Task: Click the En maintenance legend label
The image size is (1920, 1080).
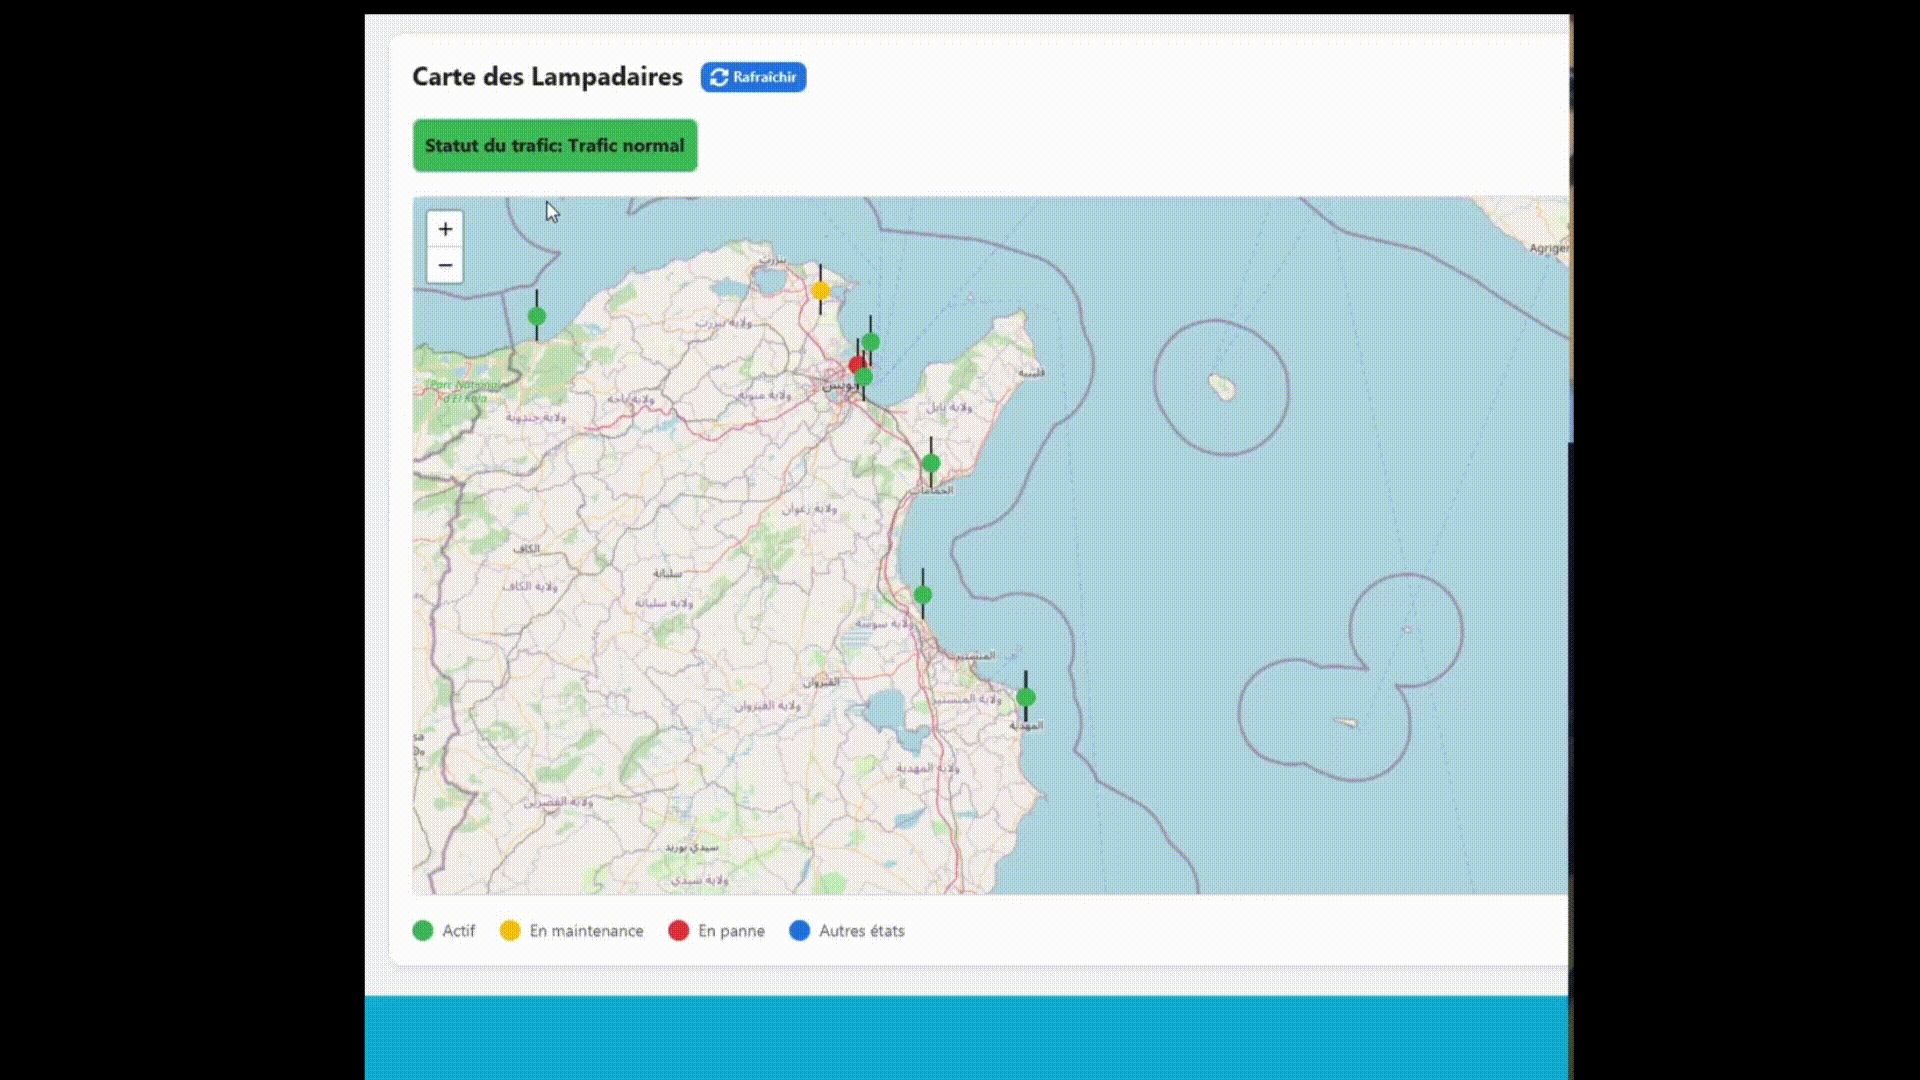Action: pyautogui.click(x=586, y=931)
